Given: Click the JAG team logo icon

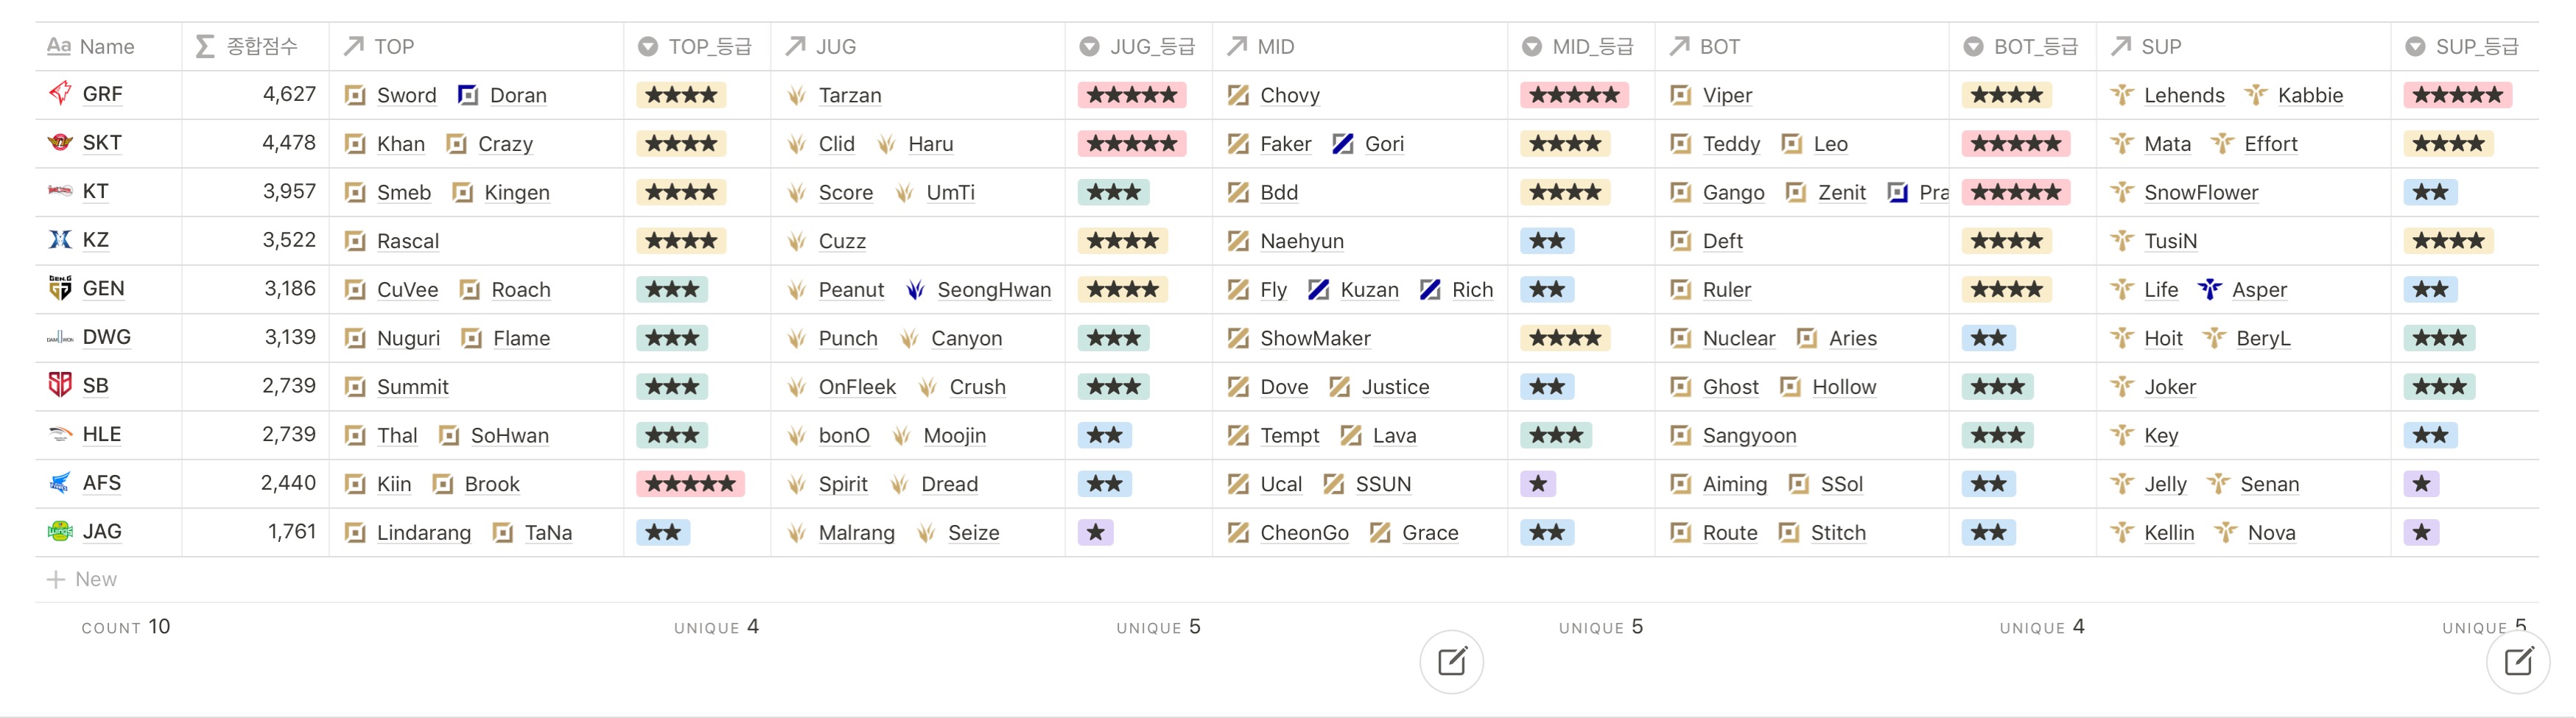Looking at the screenshot, I should tap(60, 531).
